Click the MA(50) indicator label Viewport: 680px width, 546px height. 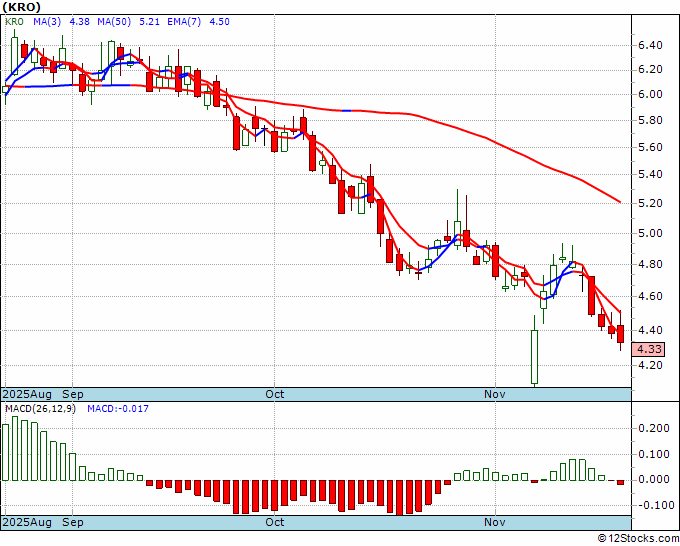pos(114,22)
